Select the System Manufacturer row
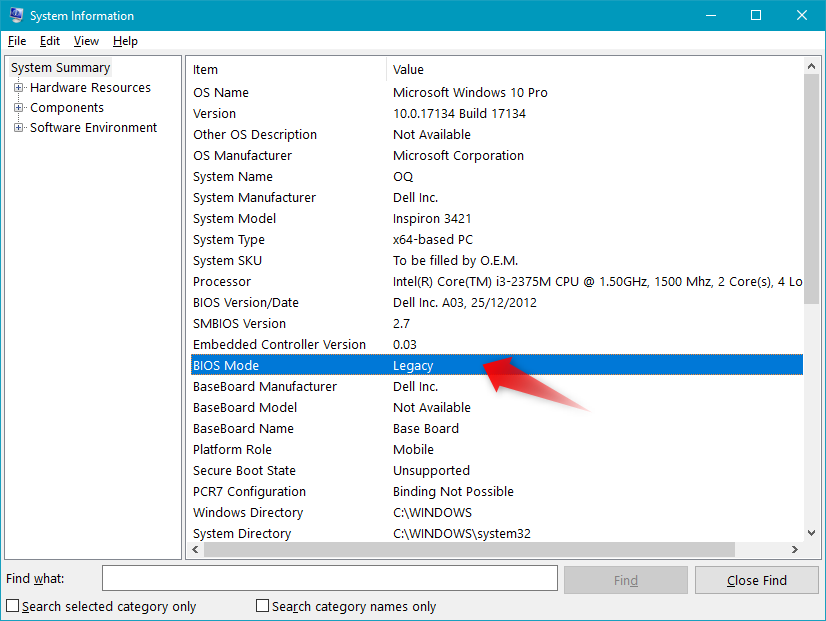Screen dimensions: 826x621 (497, 198)
